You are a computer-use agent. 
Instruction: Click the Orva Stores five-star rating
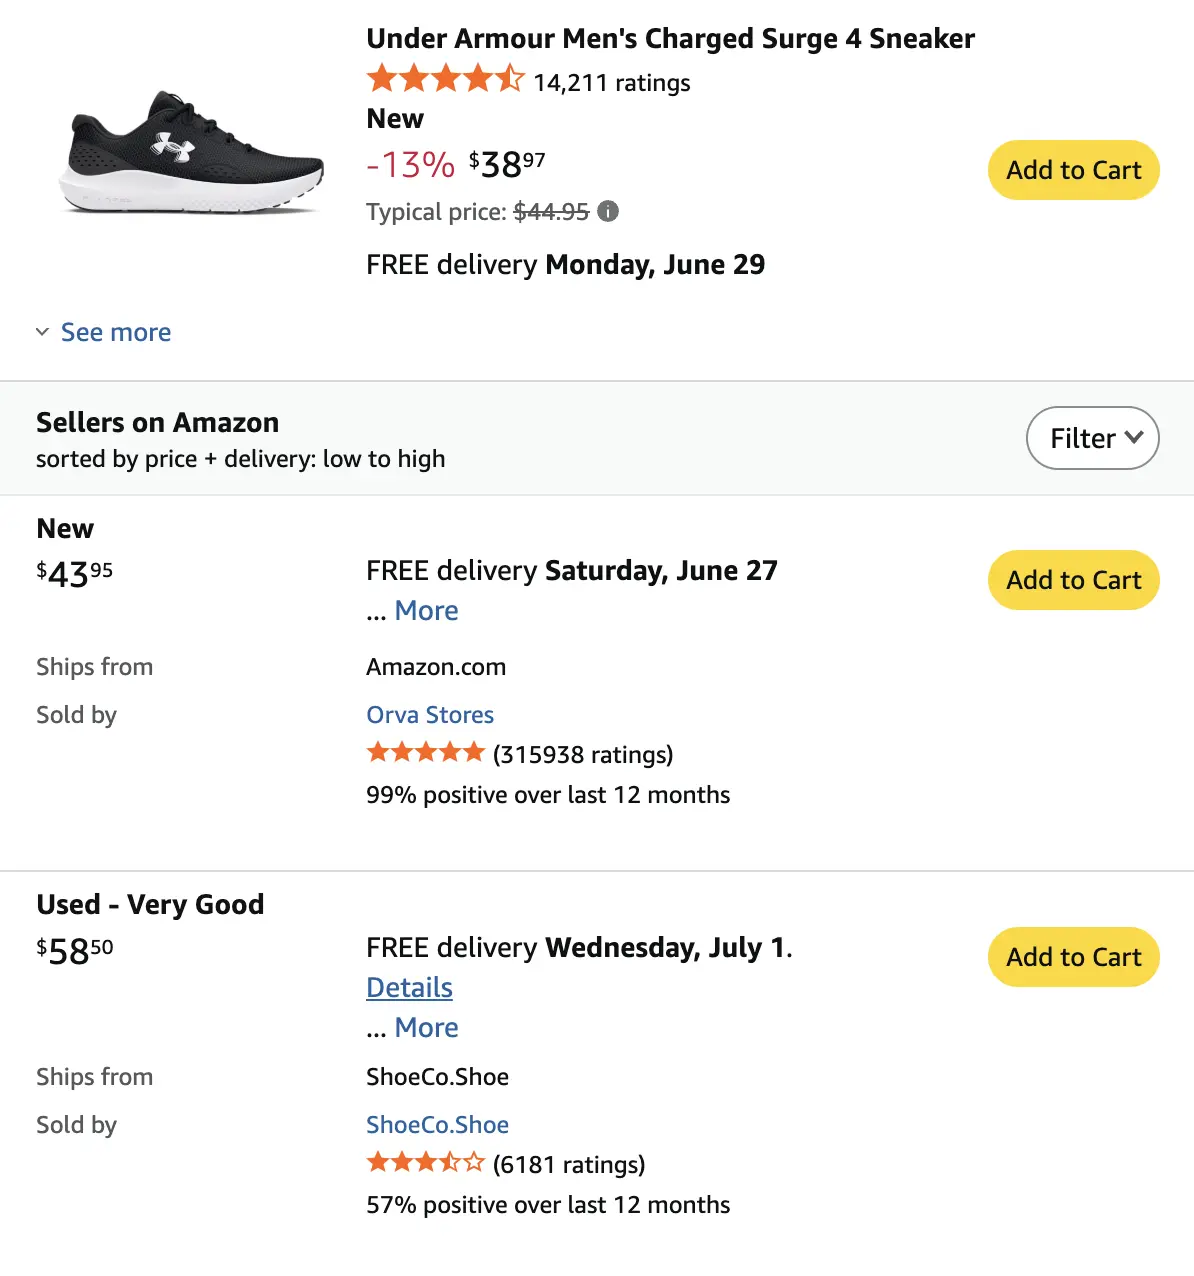click(426, 752)
